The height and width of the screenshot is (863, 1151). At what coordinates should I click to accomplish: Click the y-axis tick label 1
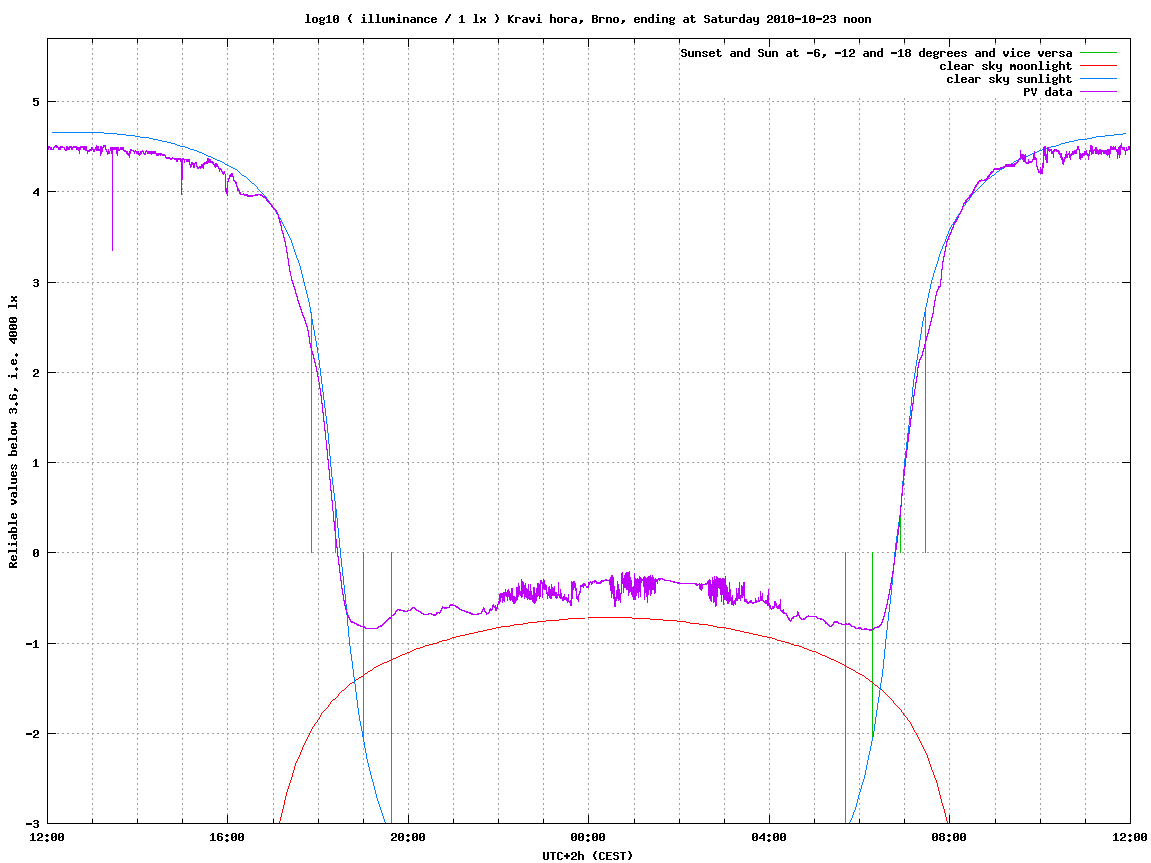point(36,463)
